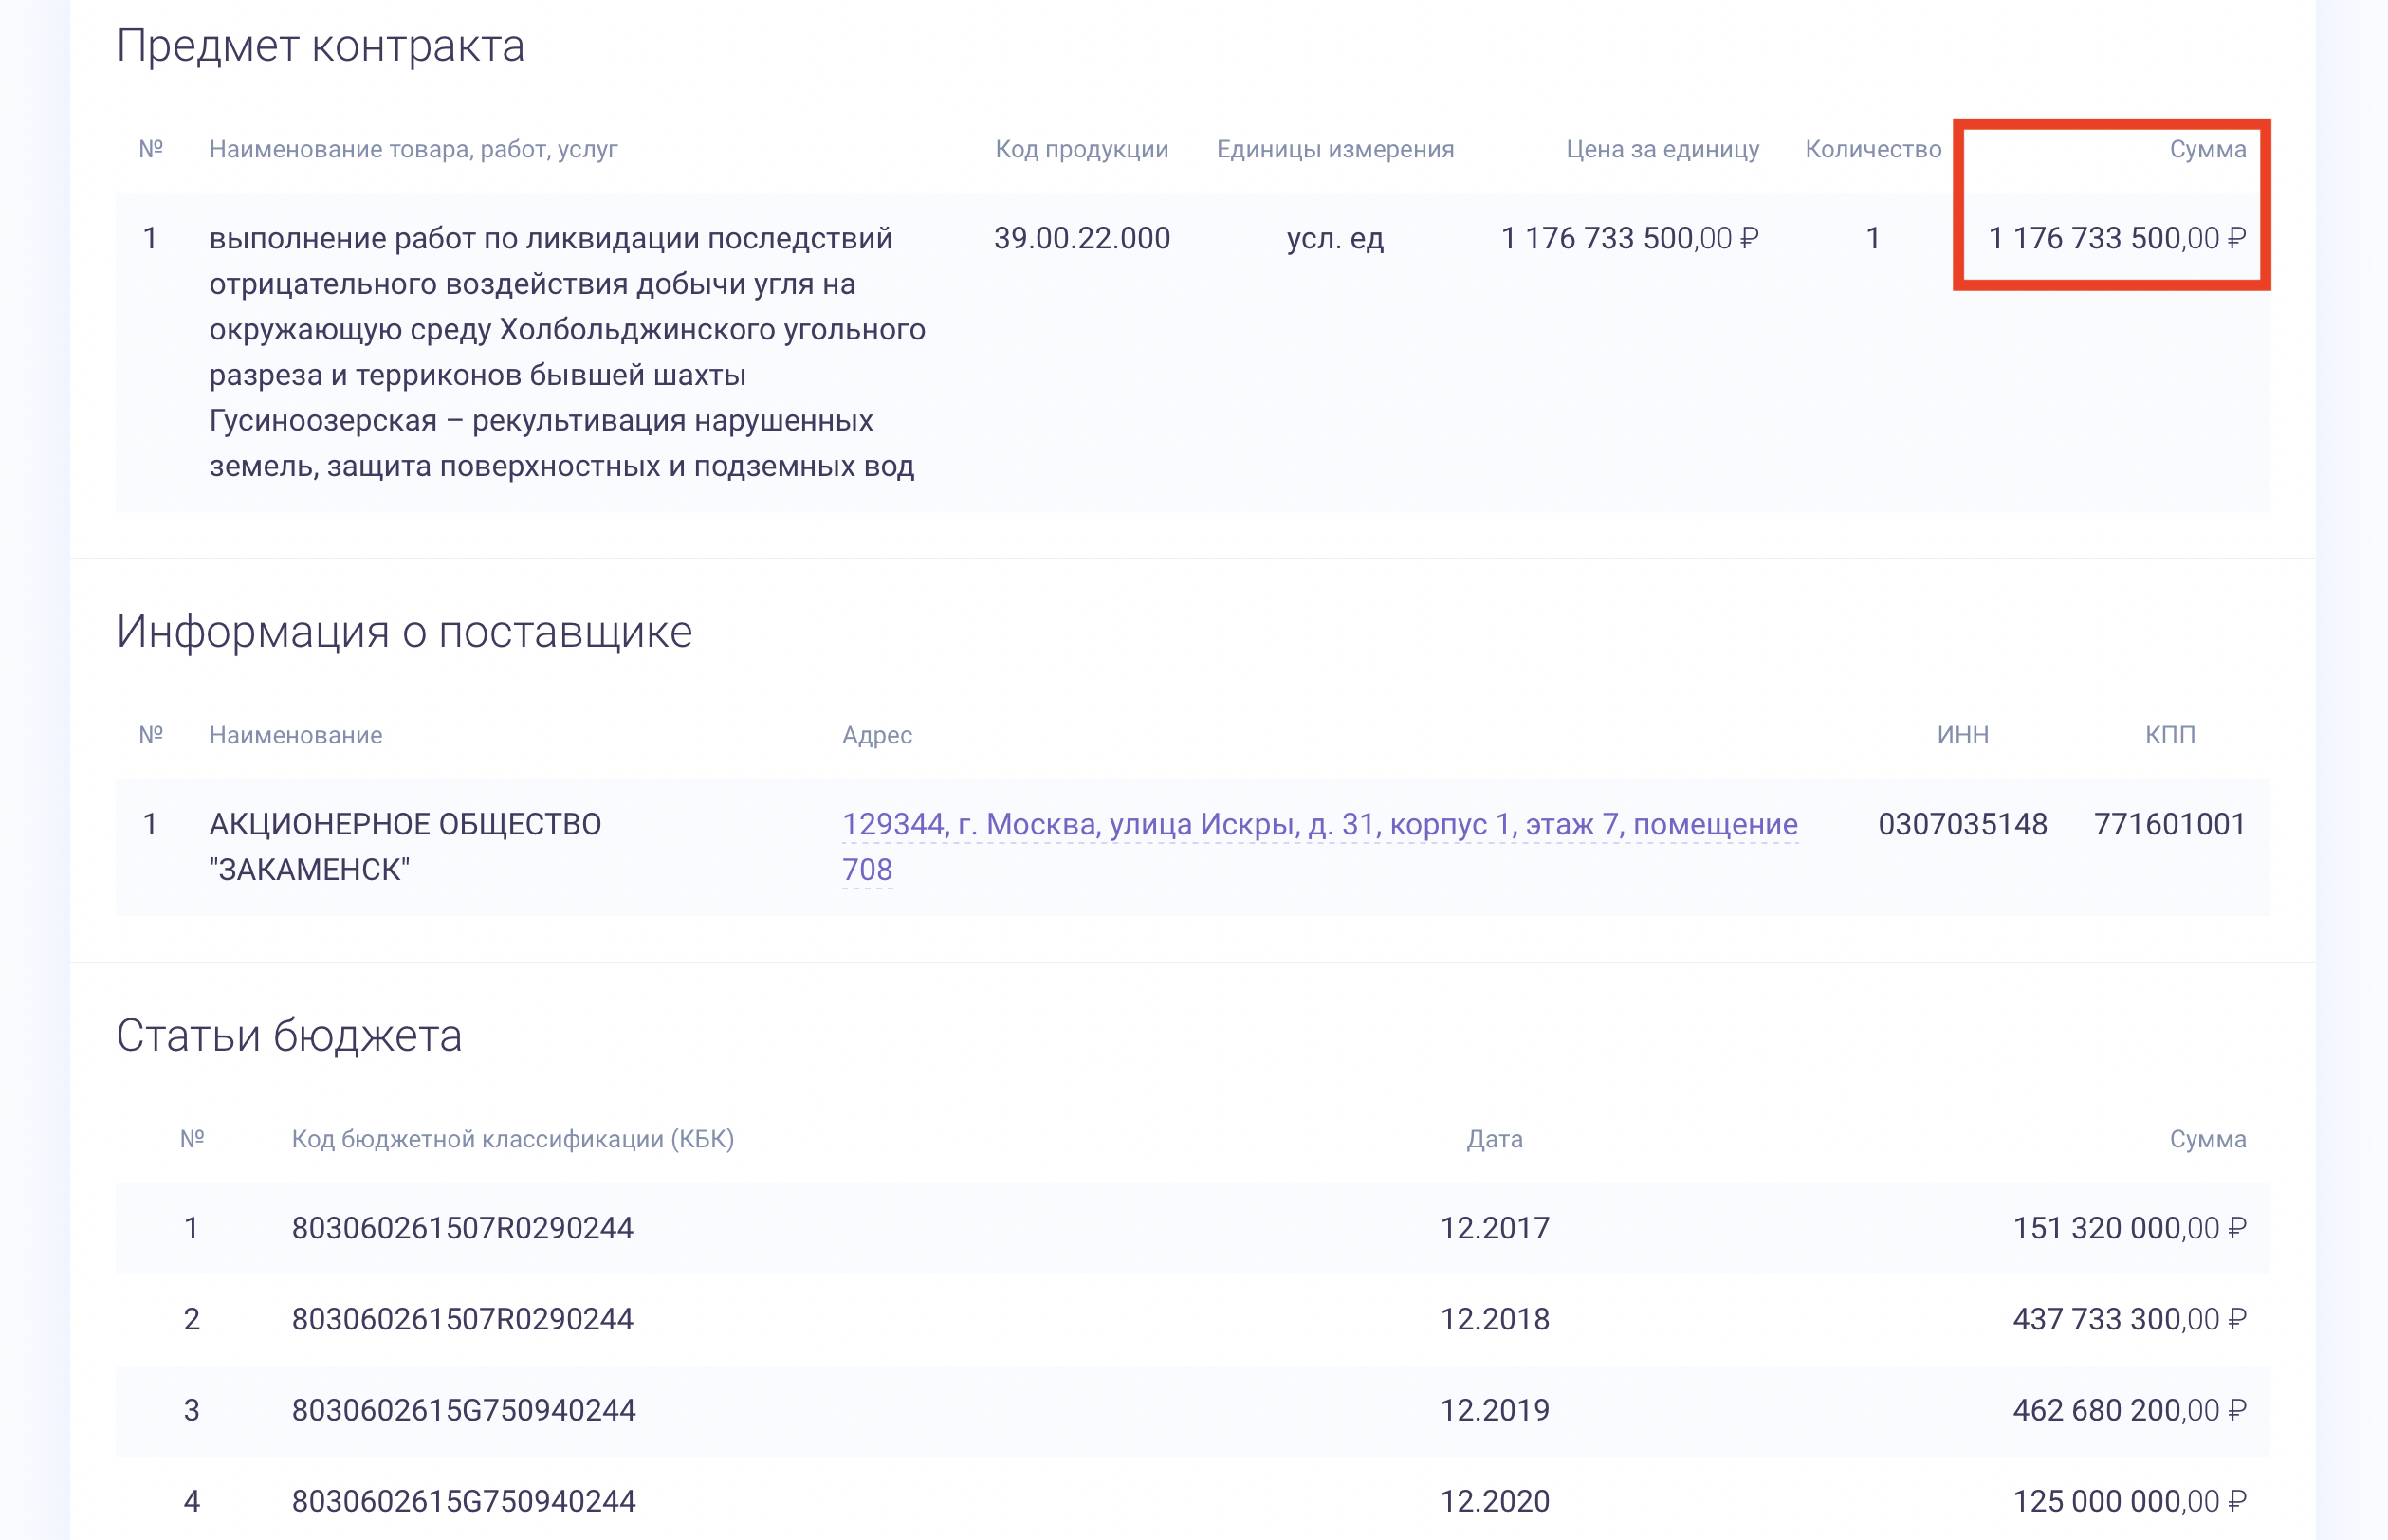2388x1540 pixels.
Task: Select the date 12.2019
Action: click(1495, 1410)
